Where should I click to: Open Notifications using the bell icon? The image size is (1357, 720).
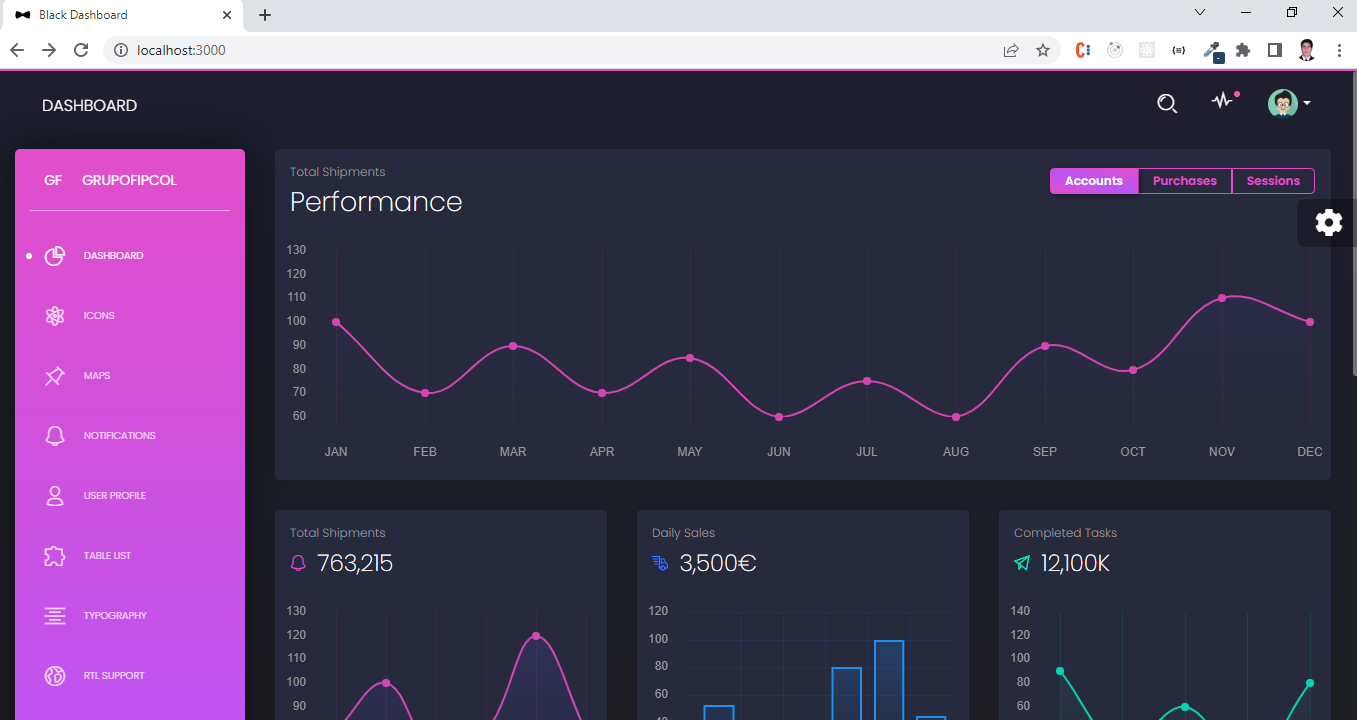point(54,435)
